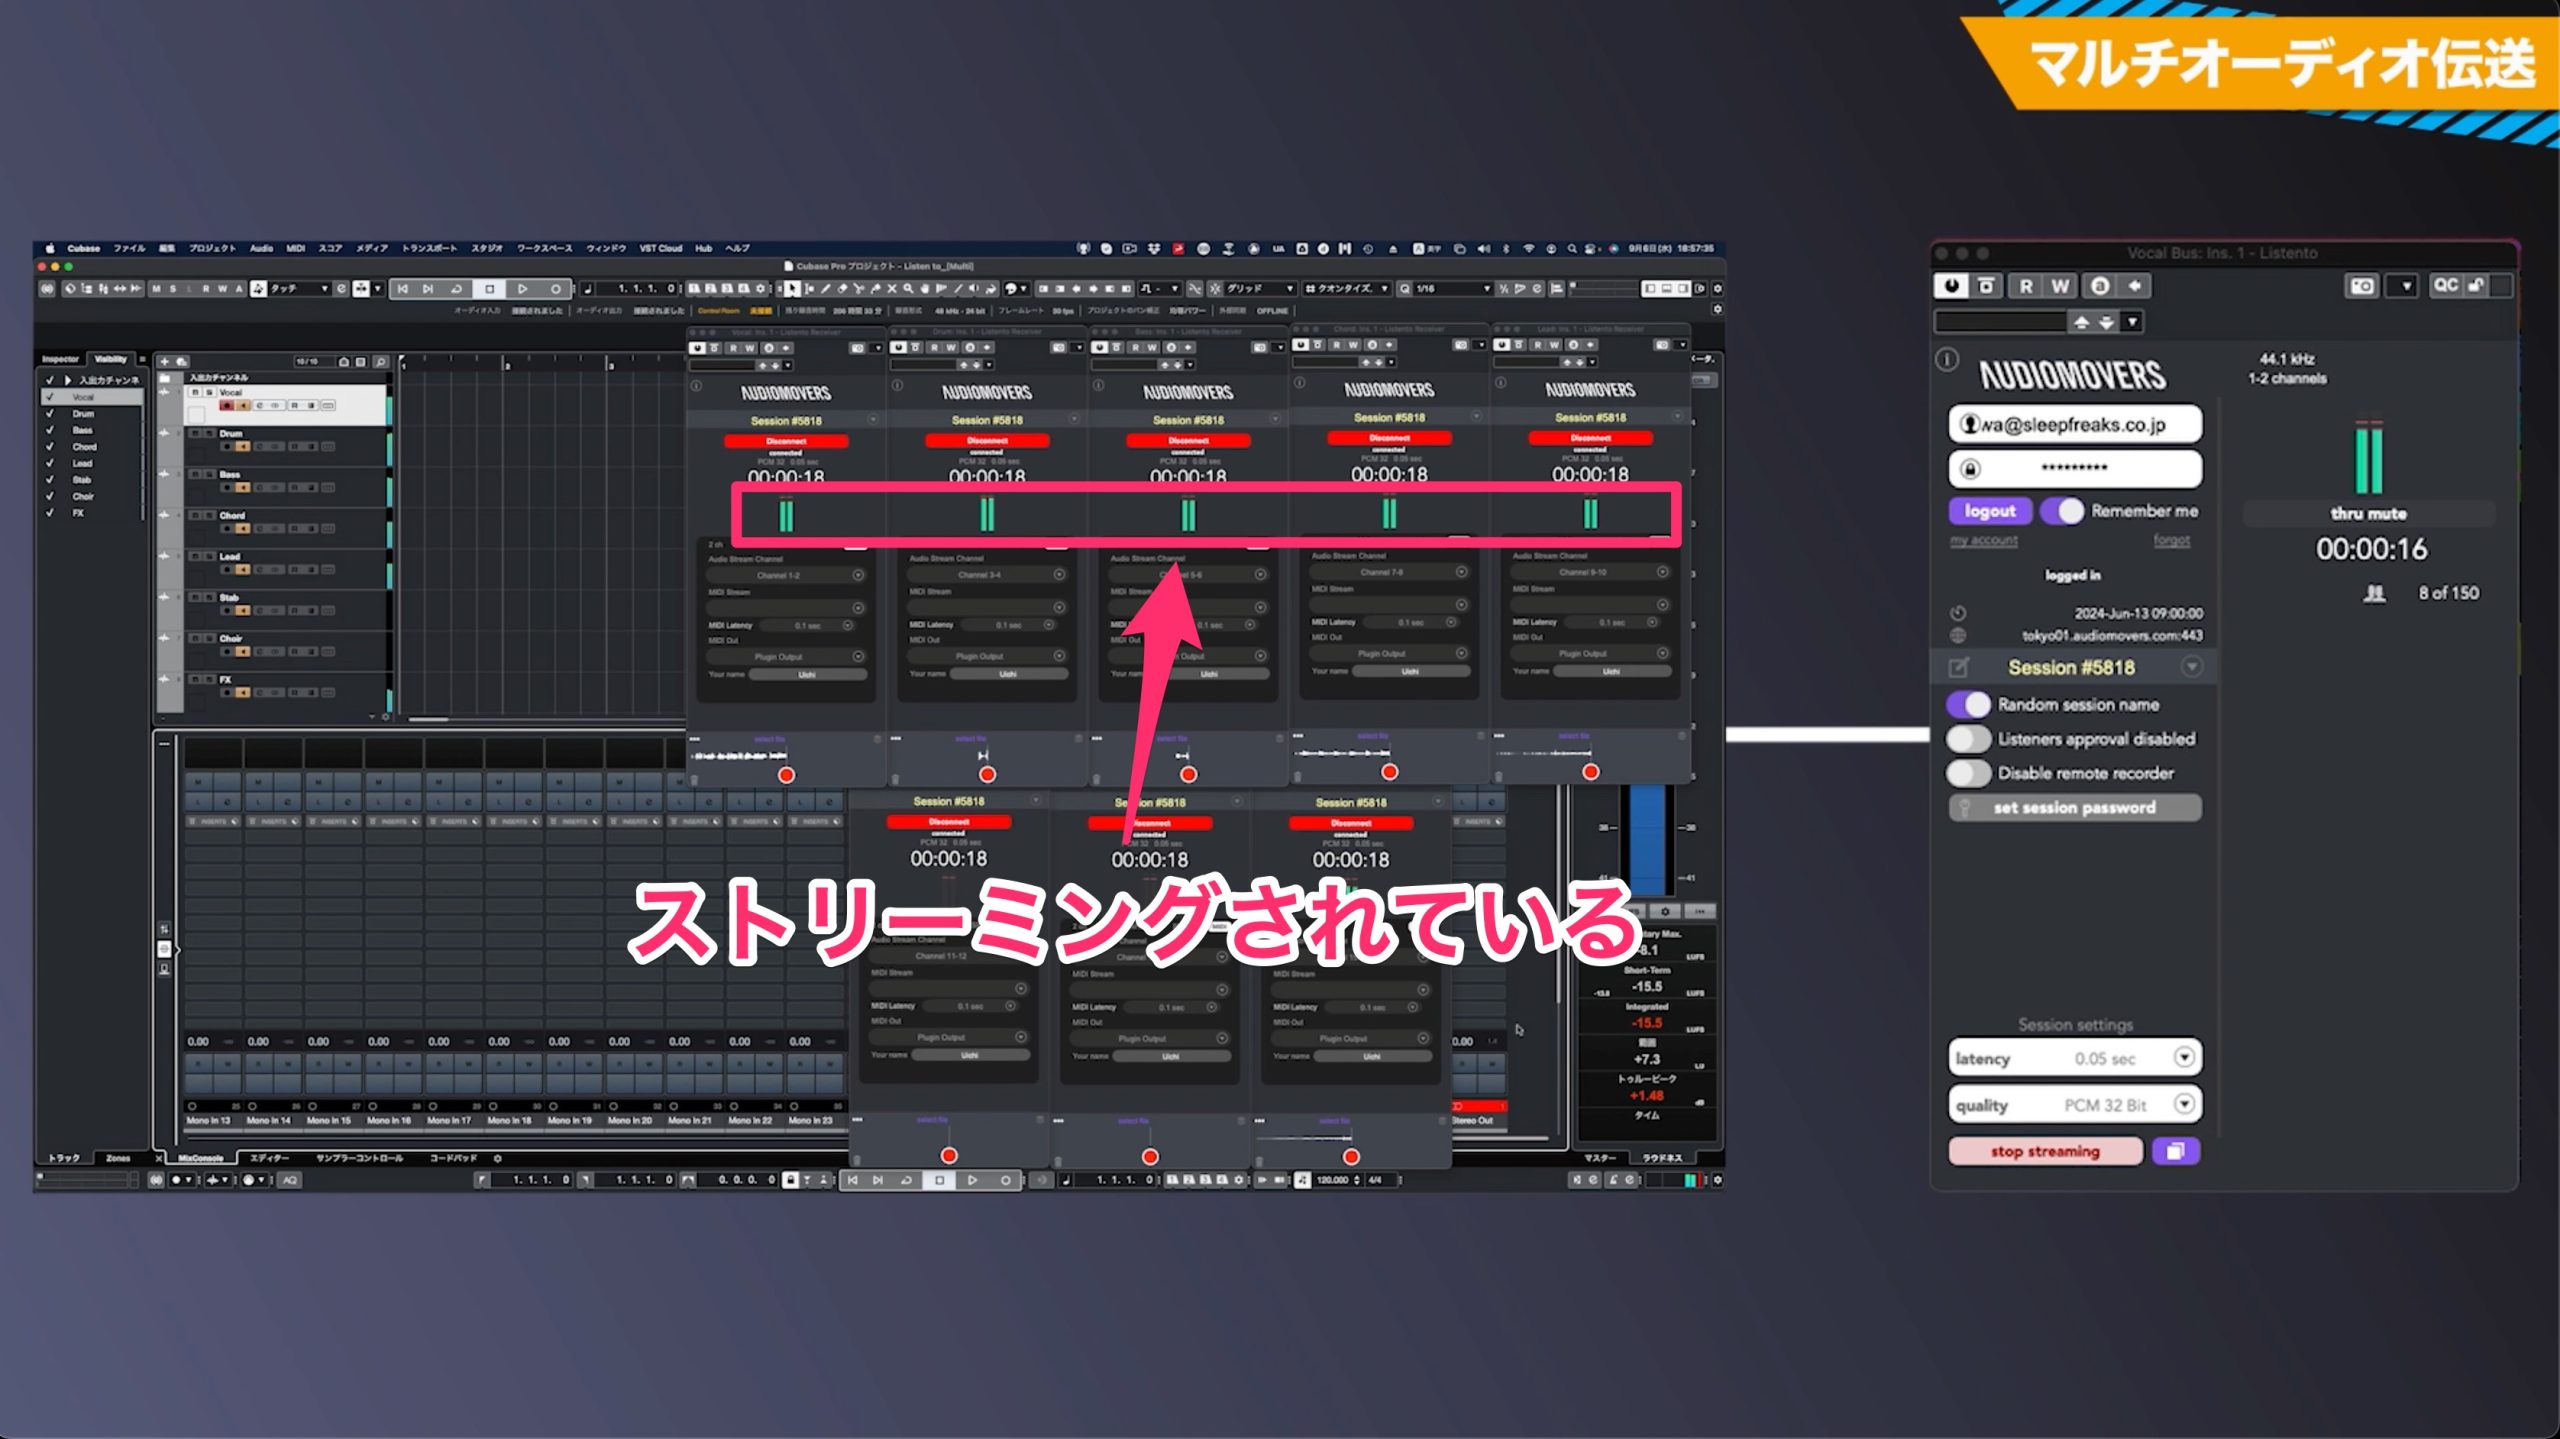Click the password field in Listento
Image resolution: width=2560 pixels, height=1439 pixels.
coord(2074,468)
